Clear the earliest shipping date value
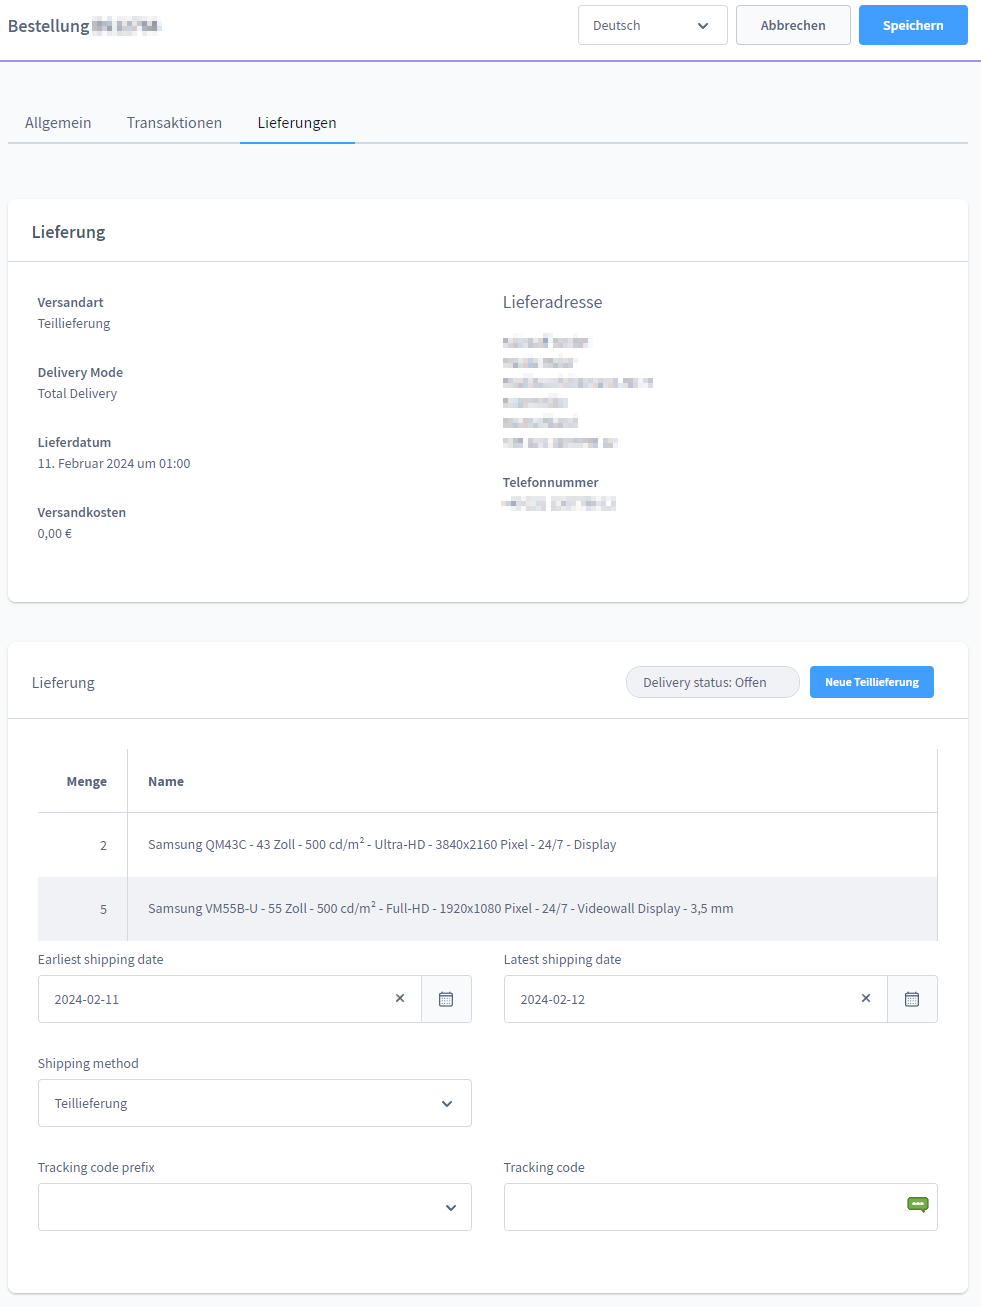981x1307 pixels. (400, 999)
